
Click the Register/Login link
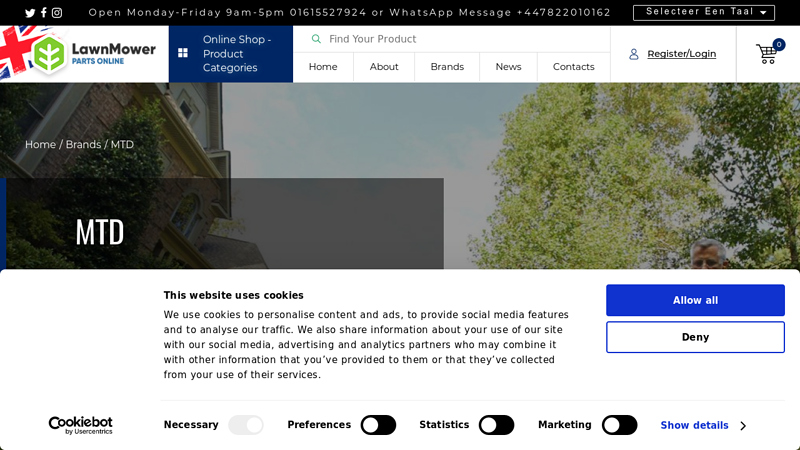tap(681, 54)
